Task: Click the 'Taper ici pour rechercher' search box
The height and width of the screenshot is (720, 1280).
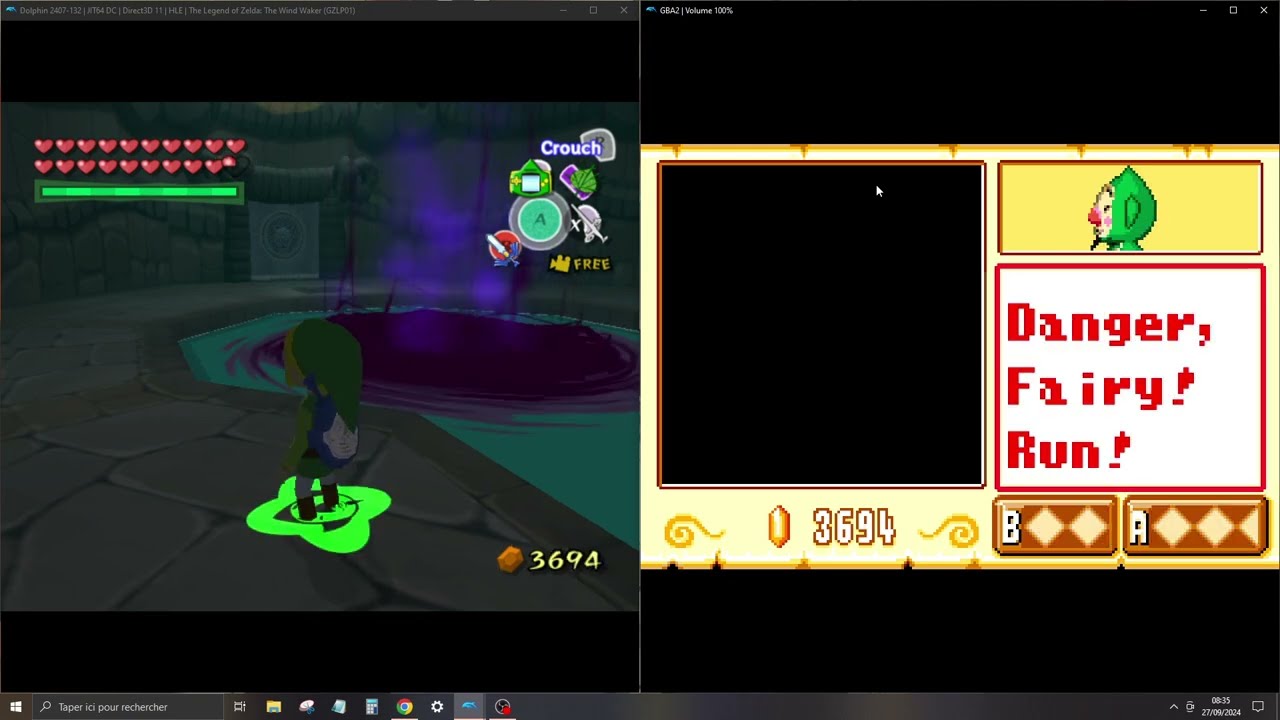Action: [128, 706]
